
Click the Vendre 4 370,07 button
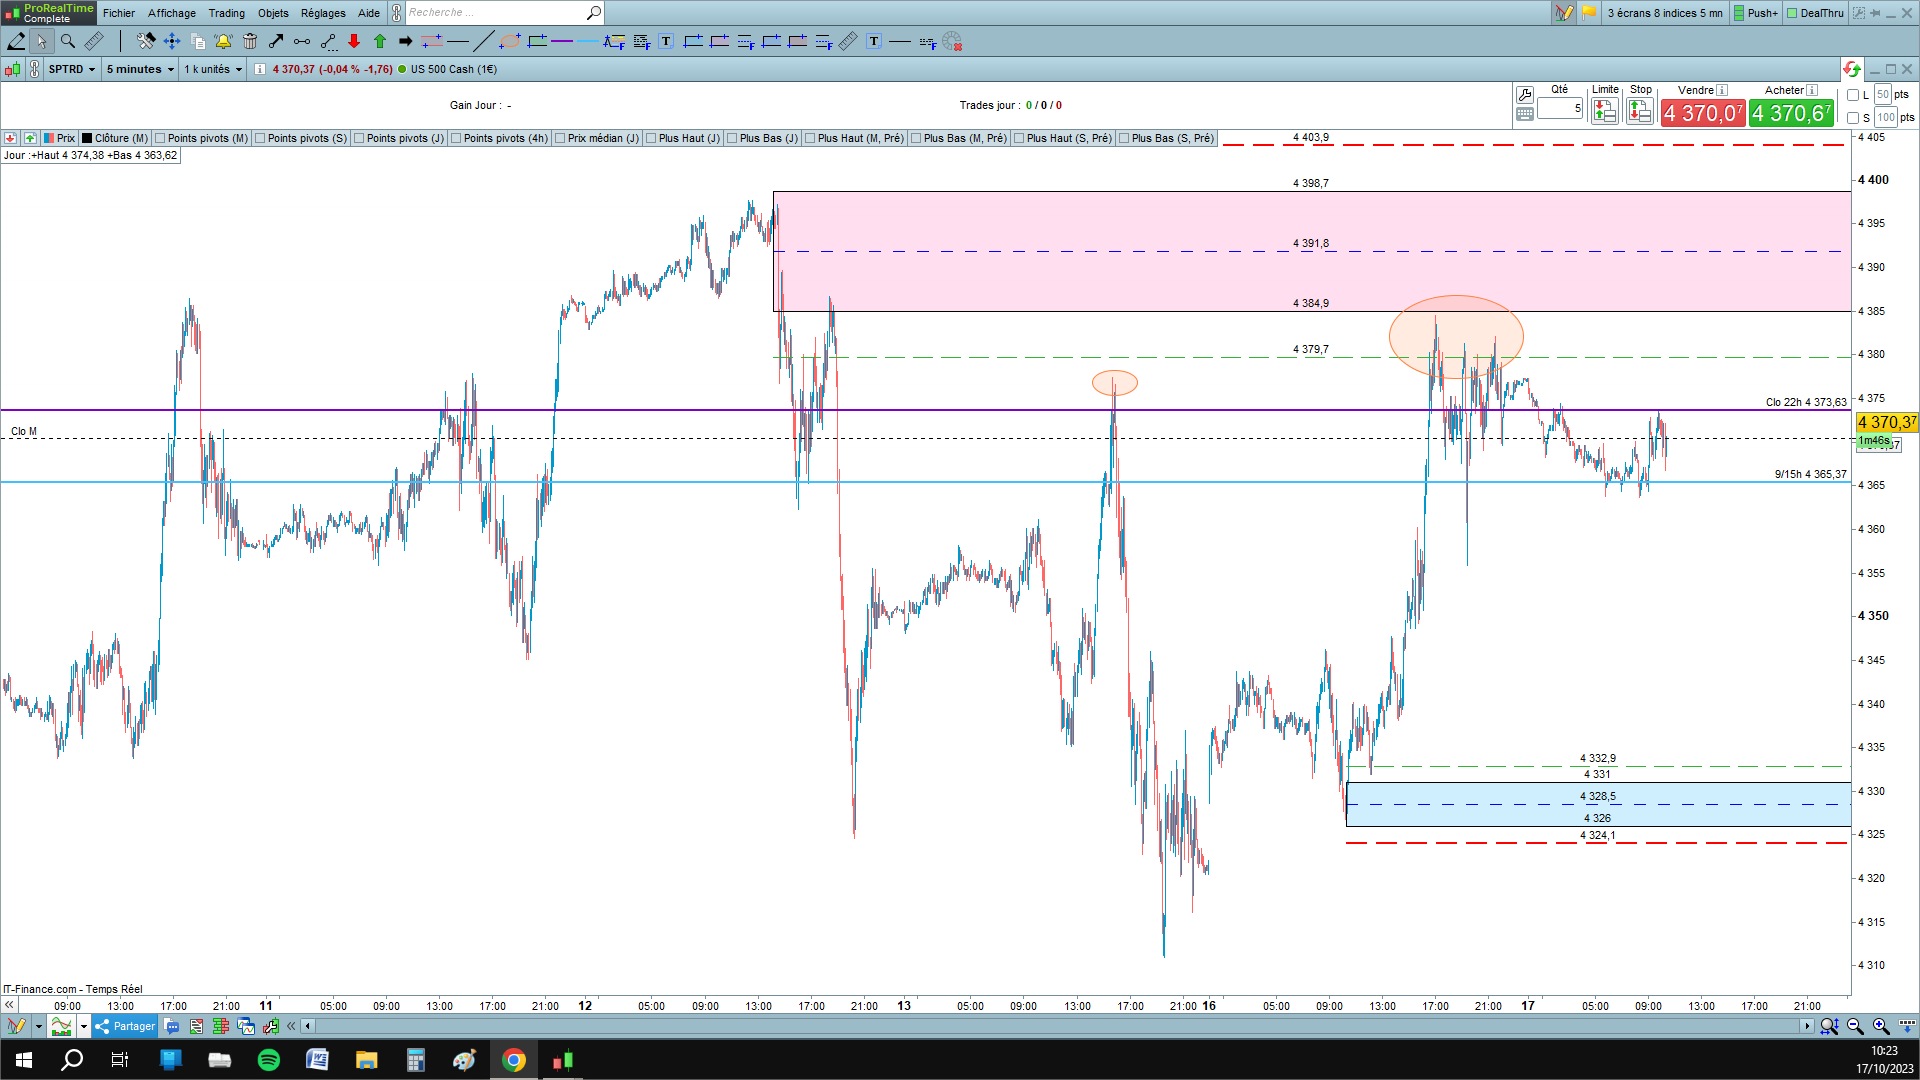(x=1702, y=114)
